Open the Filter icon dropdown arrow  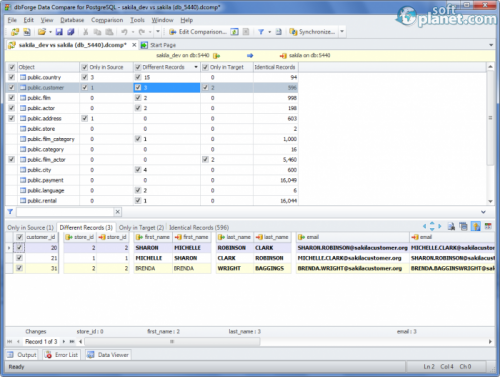click(x=269, y=32)
